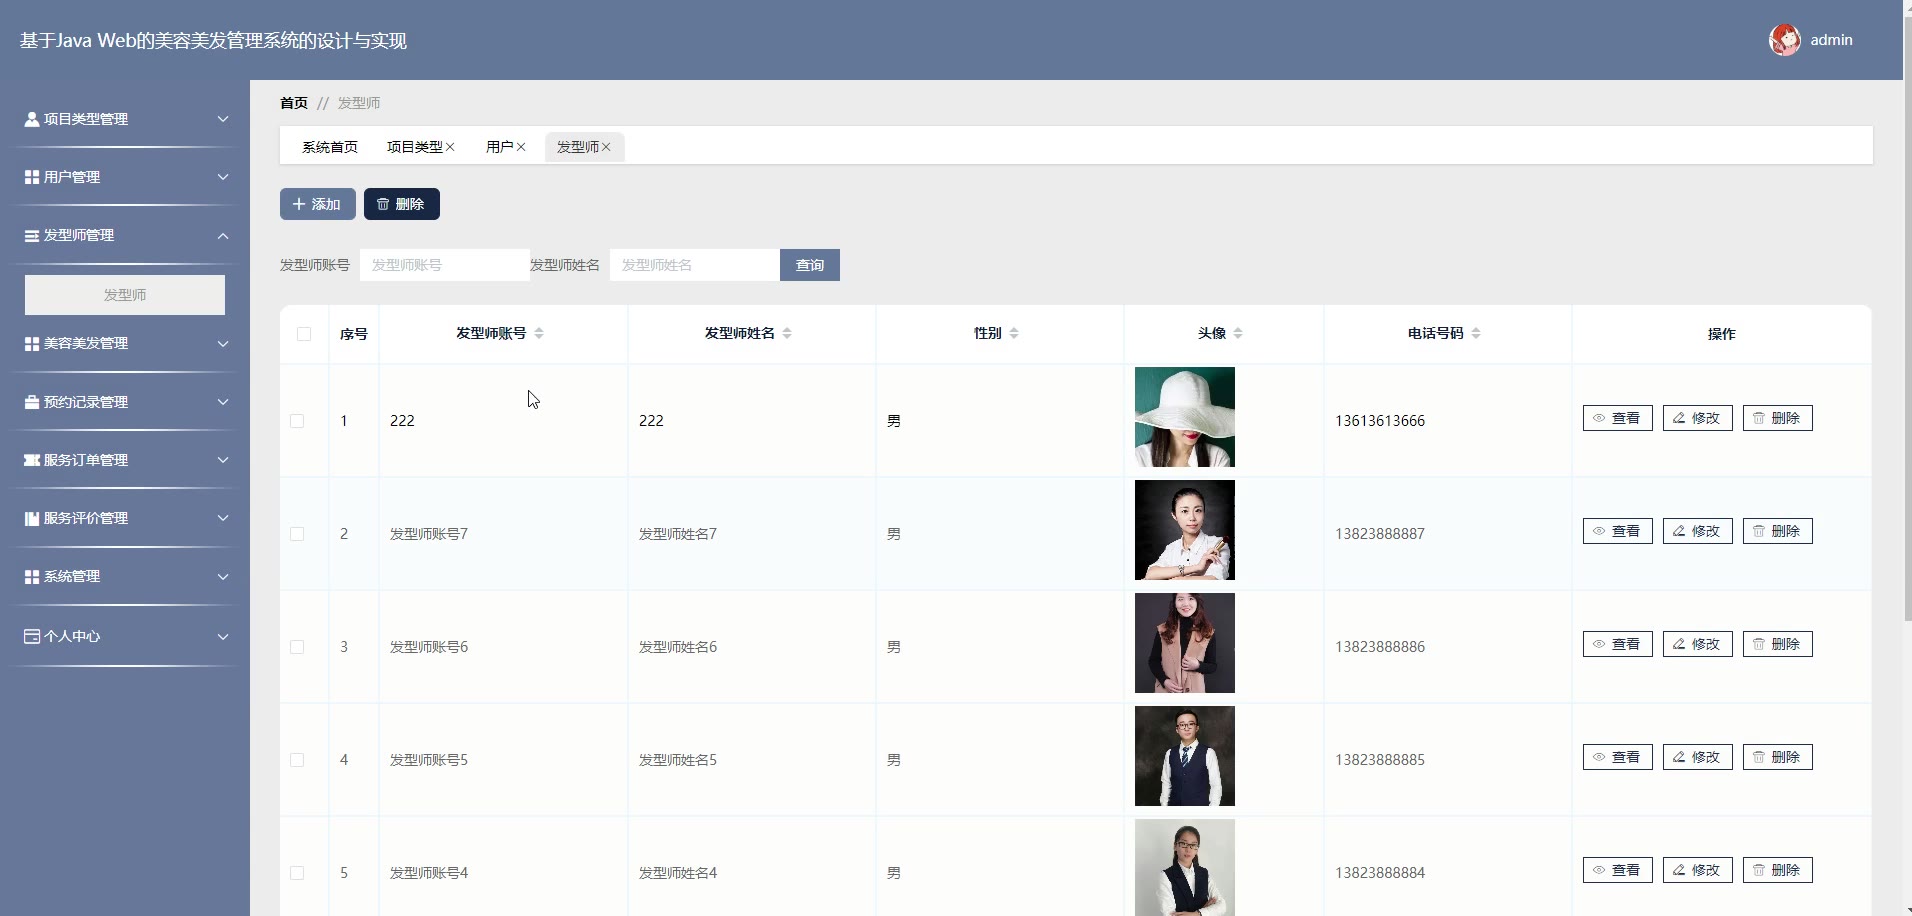Sort by 发型师姓名 column arrows

pyautogui.click(x=787, y=333)
